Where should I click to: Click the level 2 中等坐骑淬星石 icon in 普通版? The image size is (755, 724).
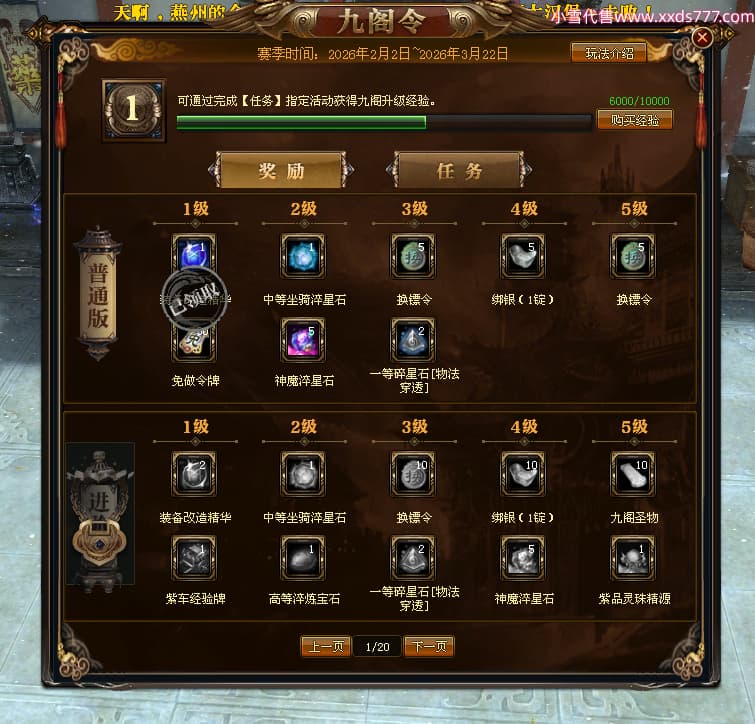(303, 256)
